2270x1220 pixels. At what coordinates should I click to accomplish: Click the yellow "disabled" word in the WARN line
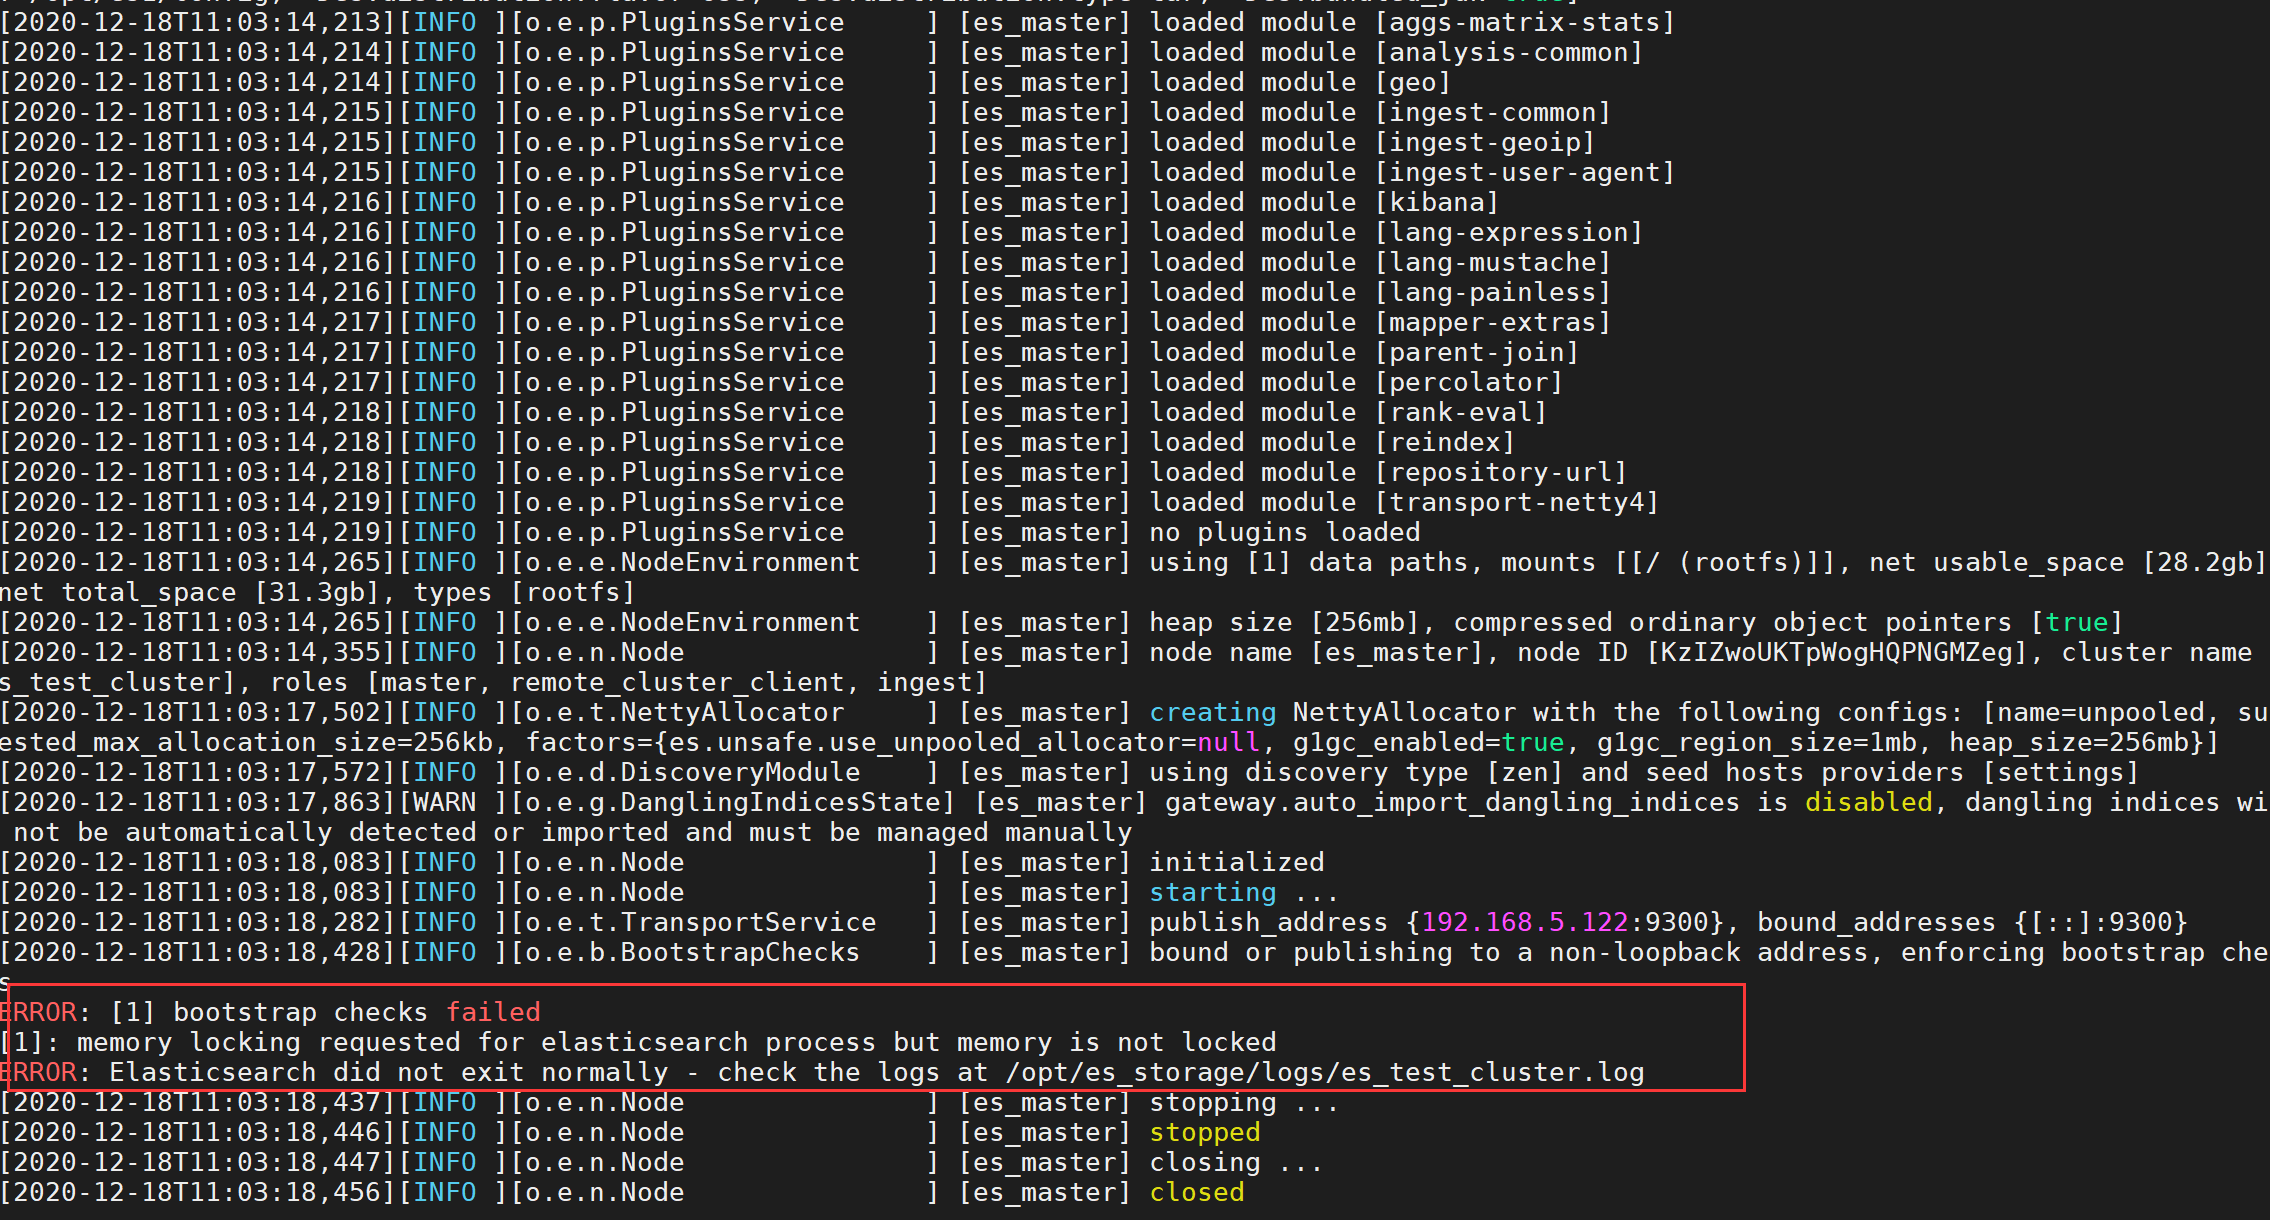pos(1869,802)
